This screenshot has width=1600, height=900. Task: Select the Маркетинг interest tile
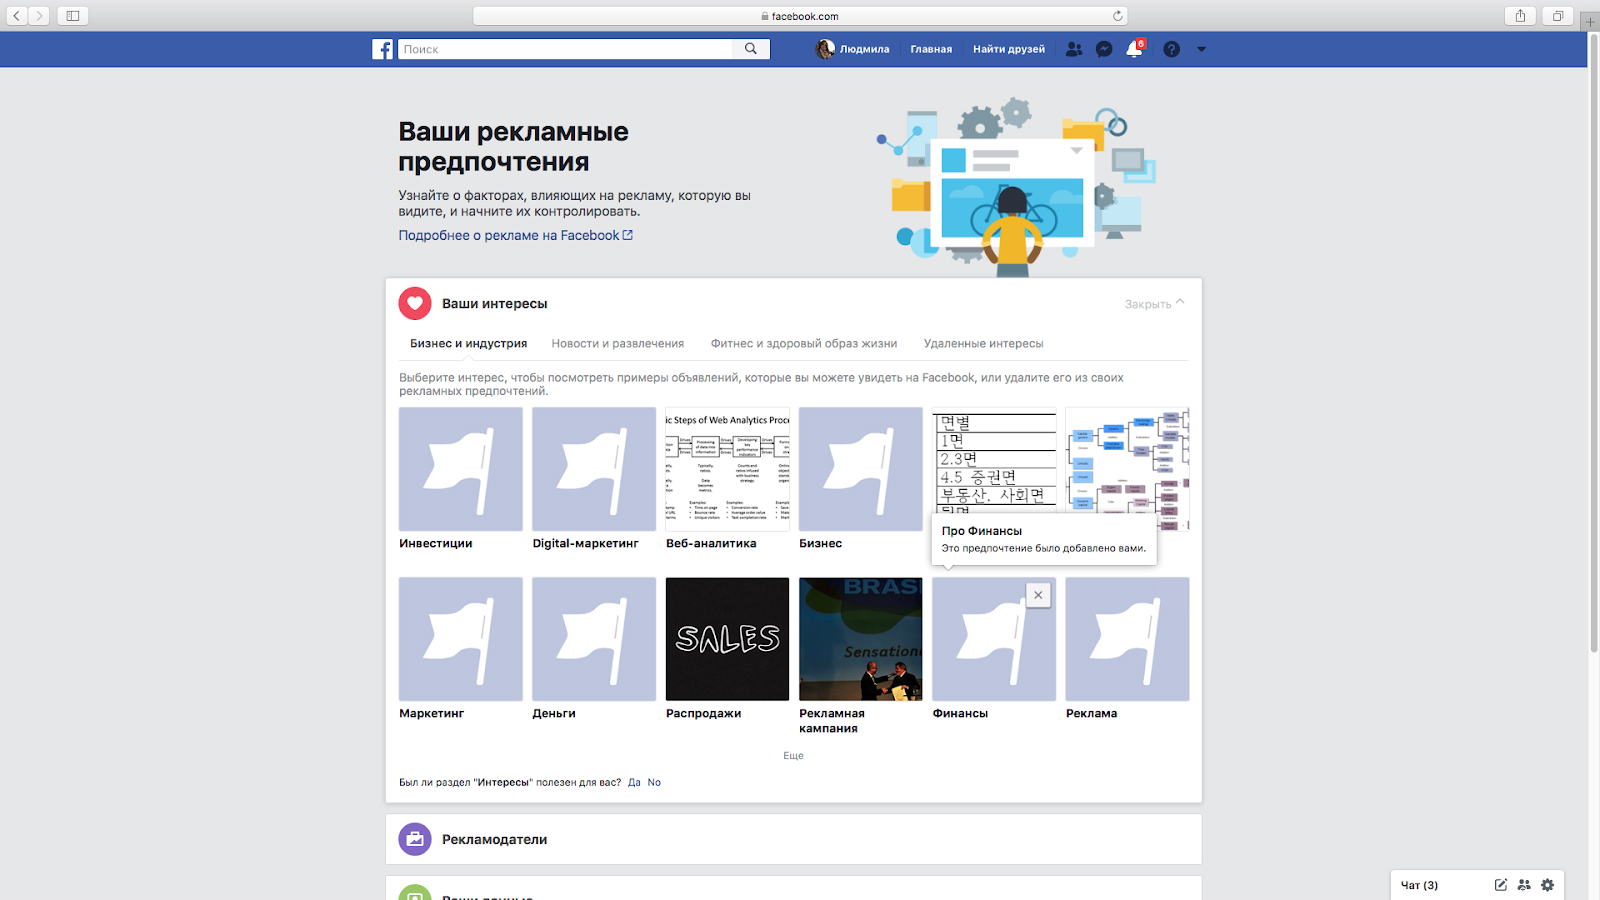[x=461, y=639]
